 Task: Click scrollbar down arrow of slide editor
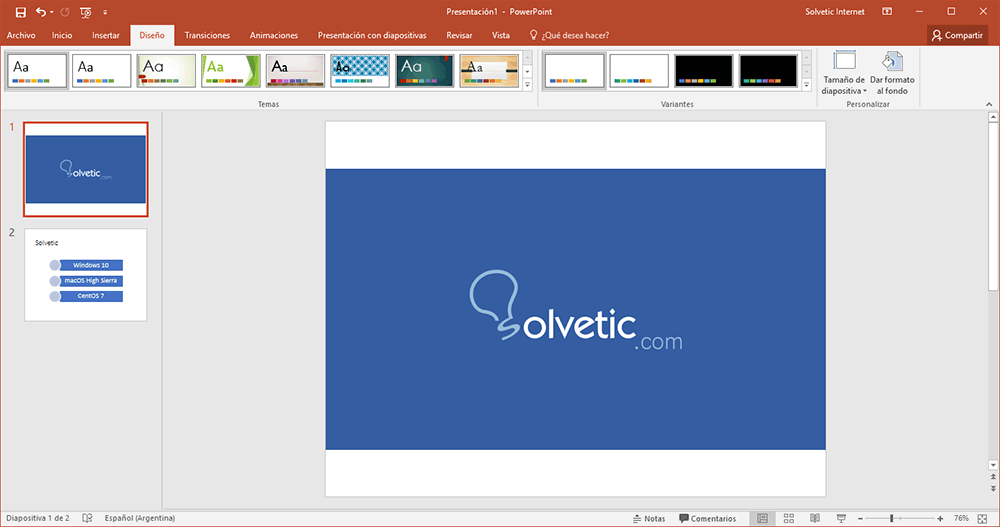pyautogui.click(x=993, y=465)
